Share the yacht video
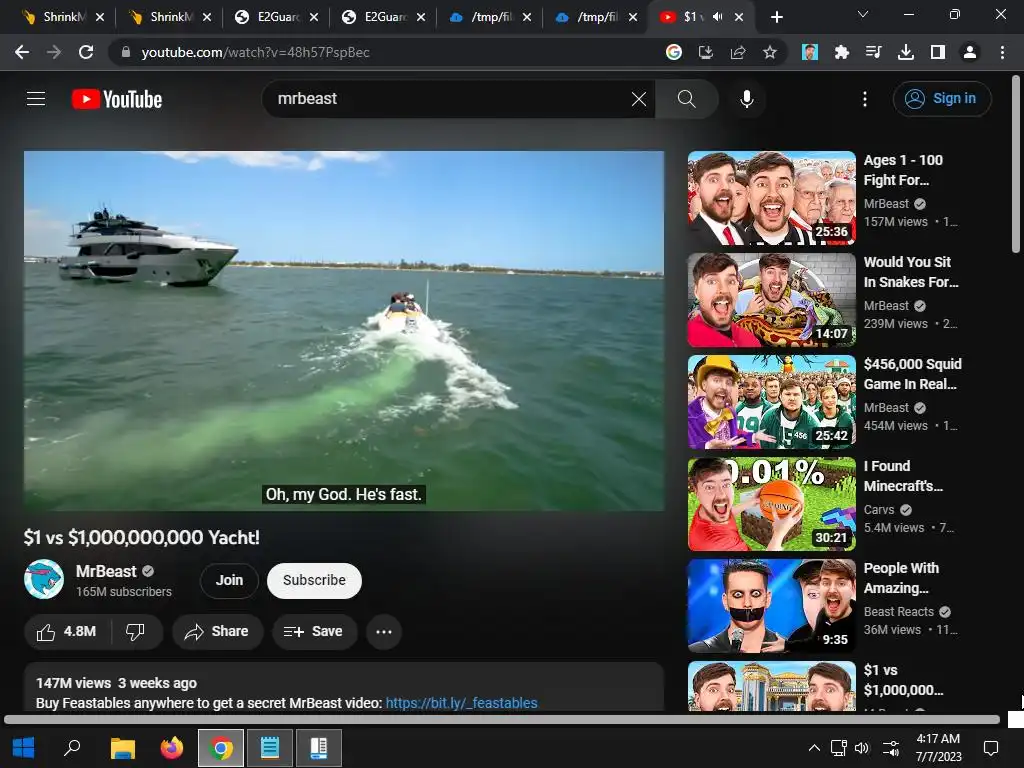This screenshot has width=1024, height=768. [x=217, y=632]
